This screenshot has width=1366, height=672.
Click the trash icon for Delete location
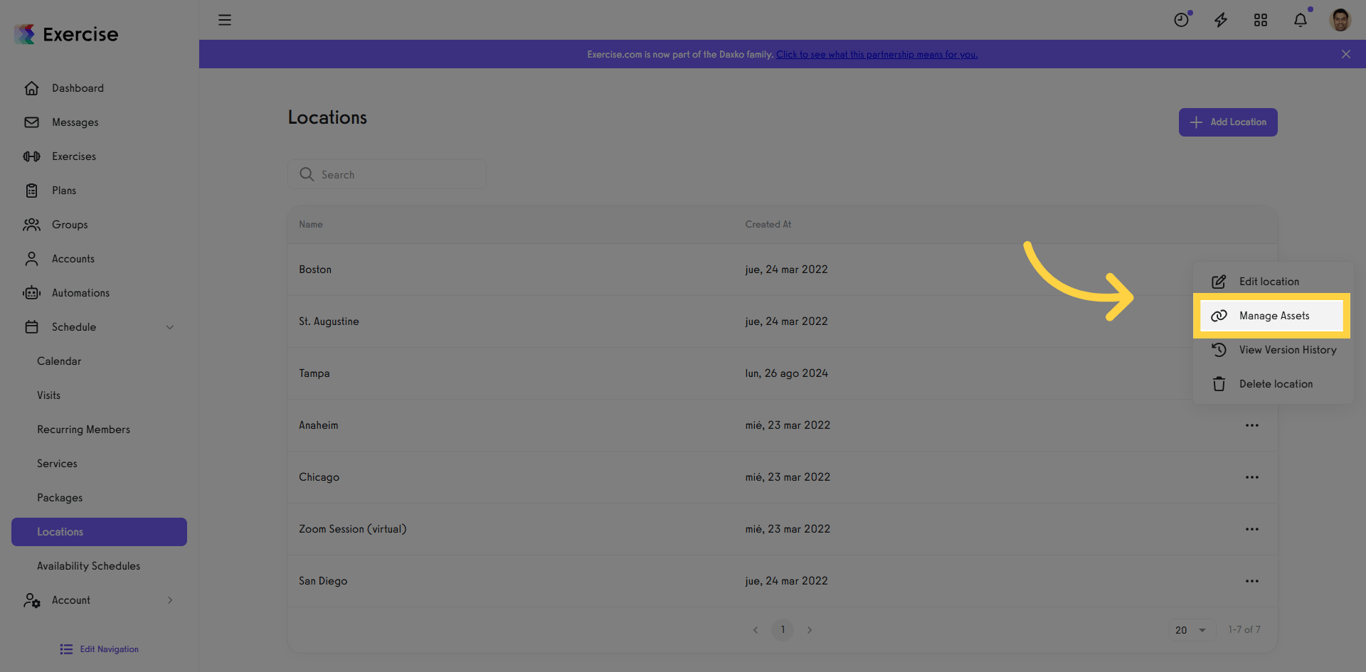pos(1219,383)
